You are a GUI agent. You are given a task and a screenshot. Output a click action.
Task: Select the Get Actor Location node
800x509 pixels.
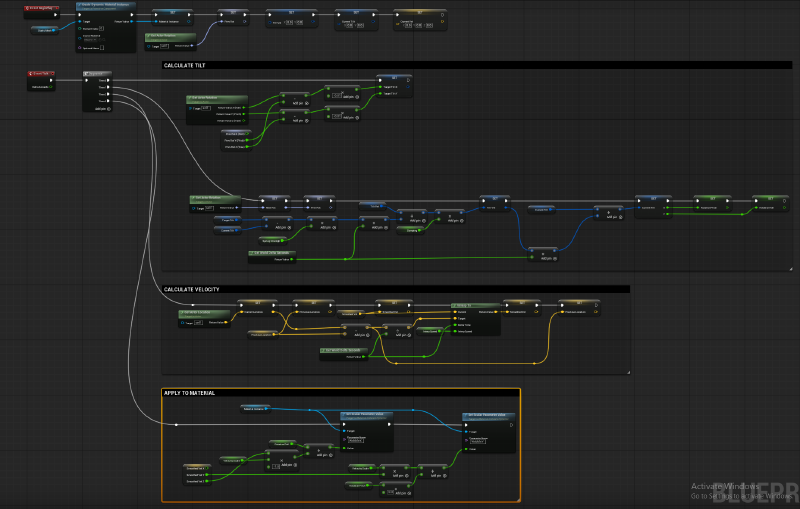click(x=195, y=311)
